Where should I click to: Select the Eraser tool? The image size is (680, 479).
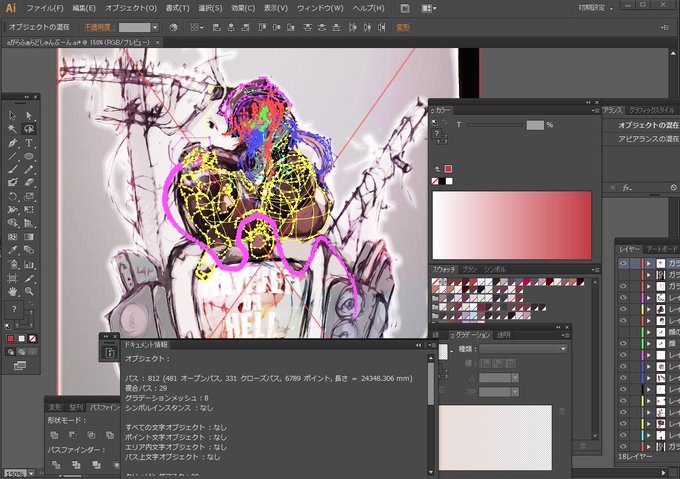(29, 182)
